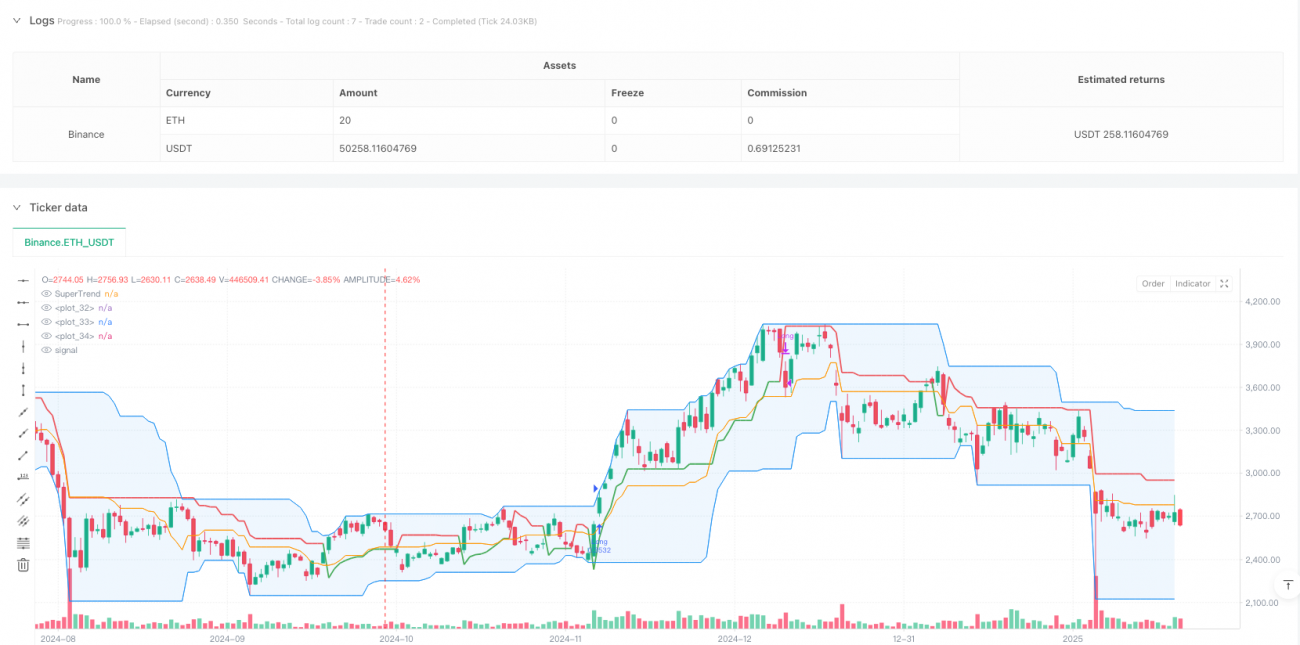The height and width of the screenshot is (645, 1300).
Task: Click the fullscreen icon beside Indicator button
Action: [1226, 283]
